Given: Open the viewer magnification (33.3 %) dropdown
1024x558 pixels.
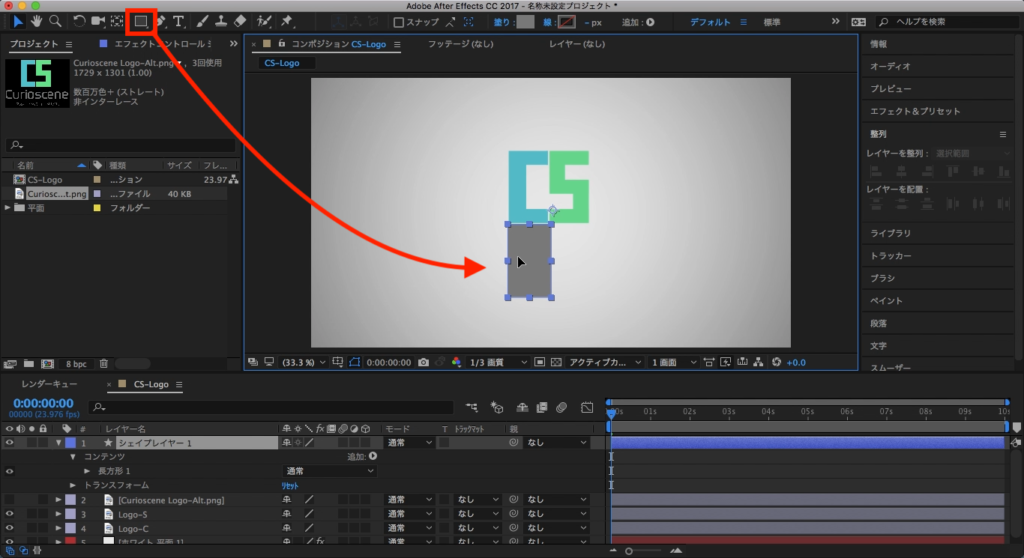Looking at the screenshot, I should tap(302, 362).
